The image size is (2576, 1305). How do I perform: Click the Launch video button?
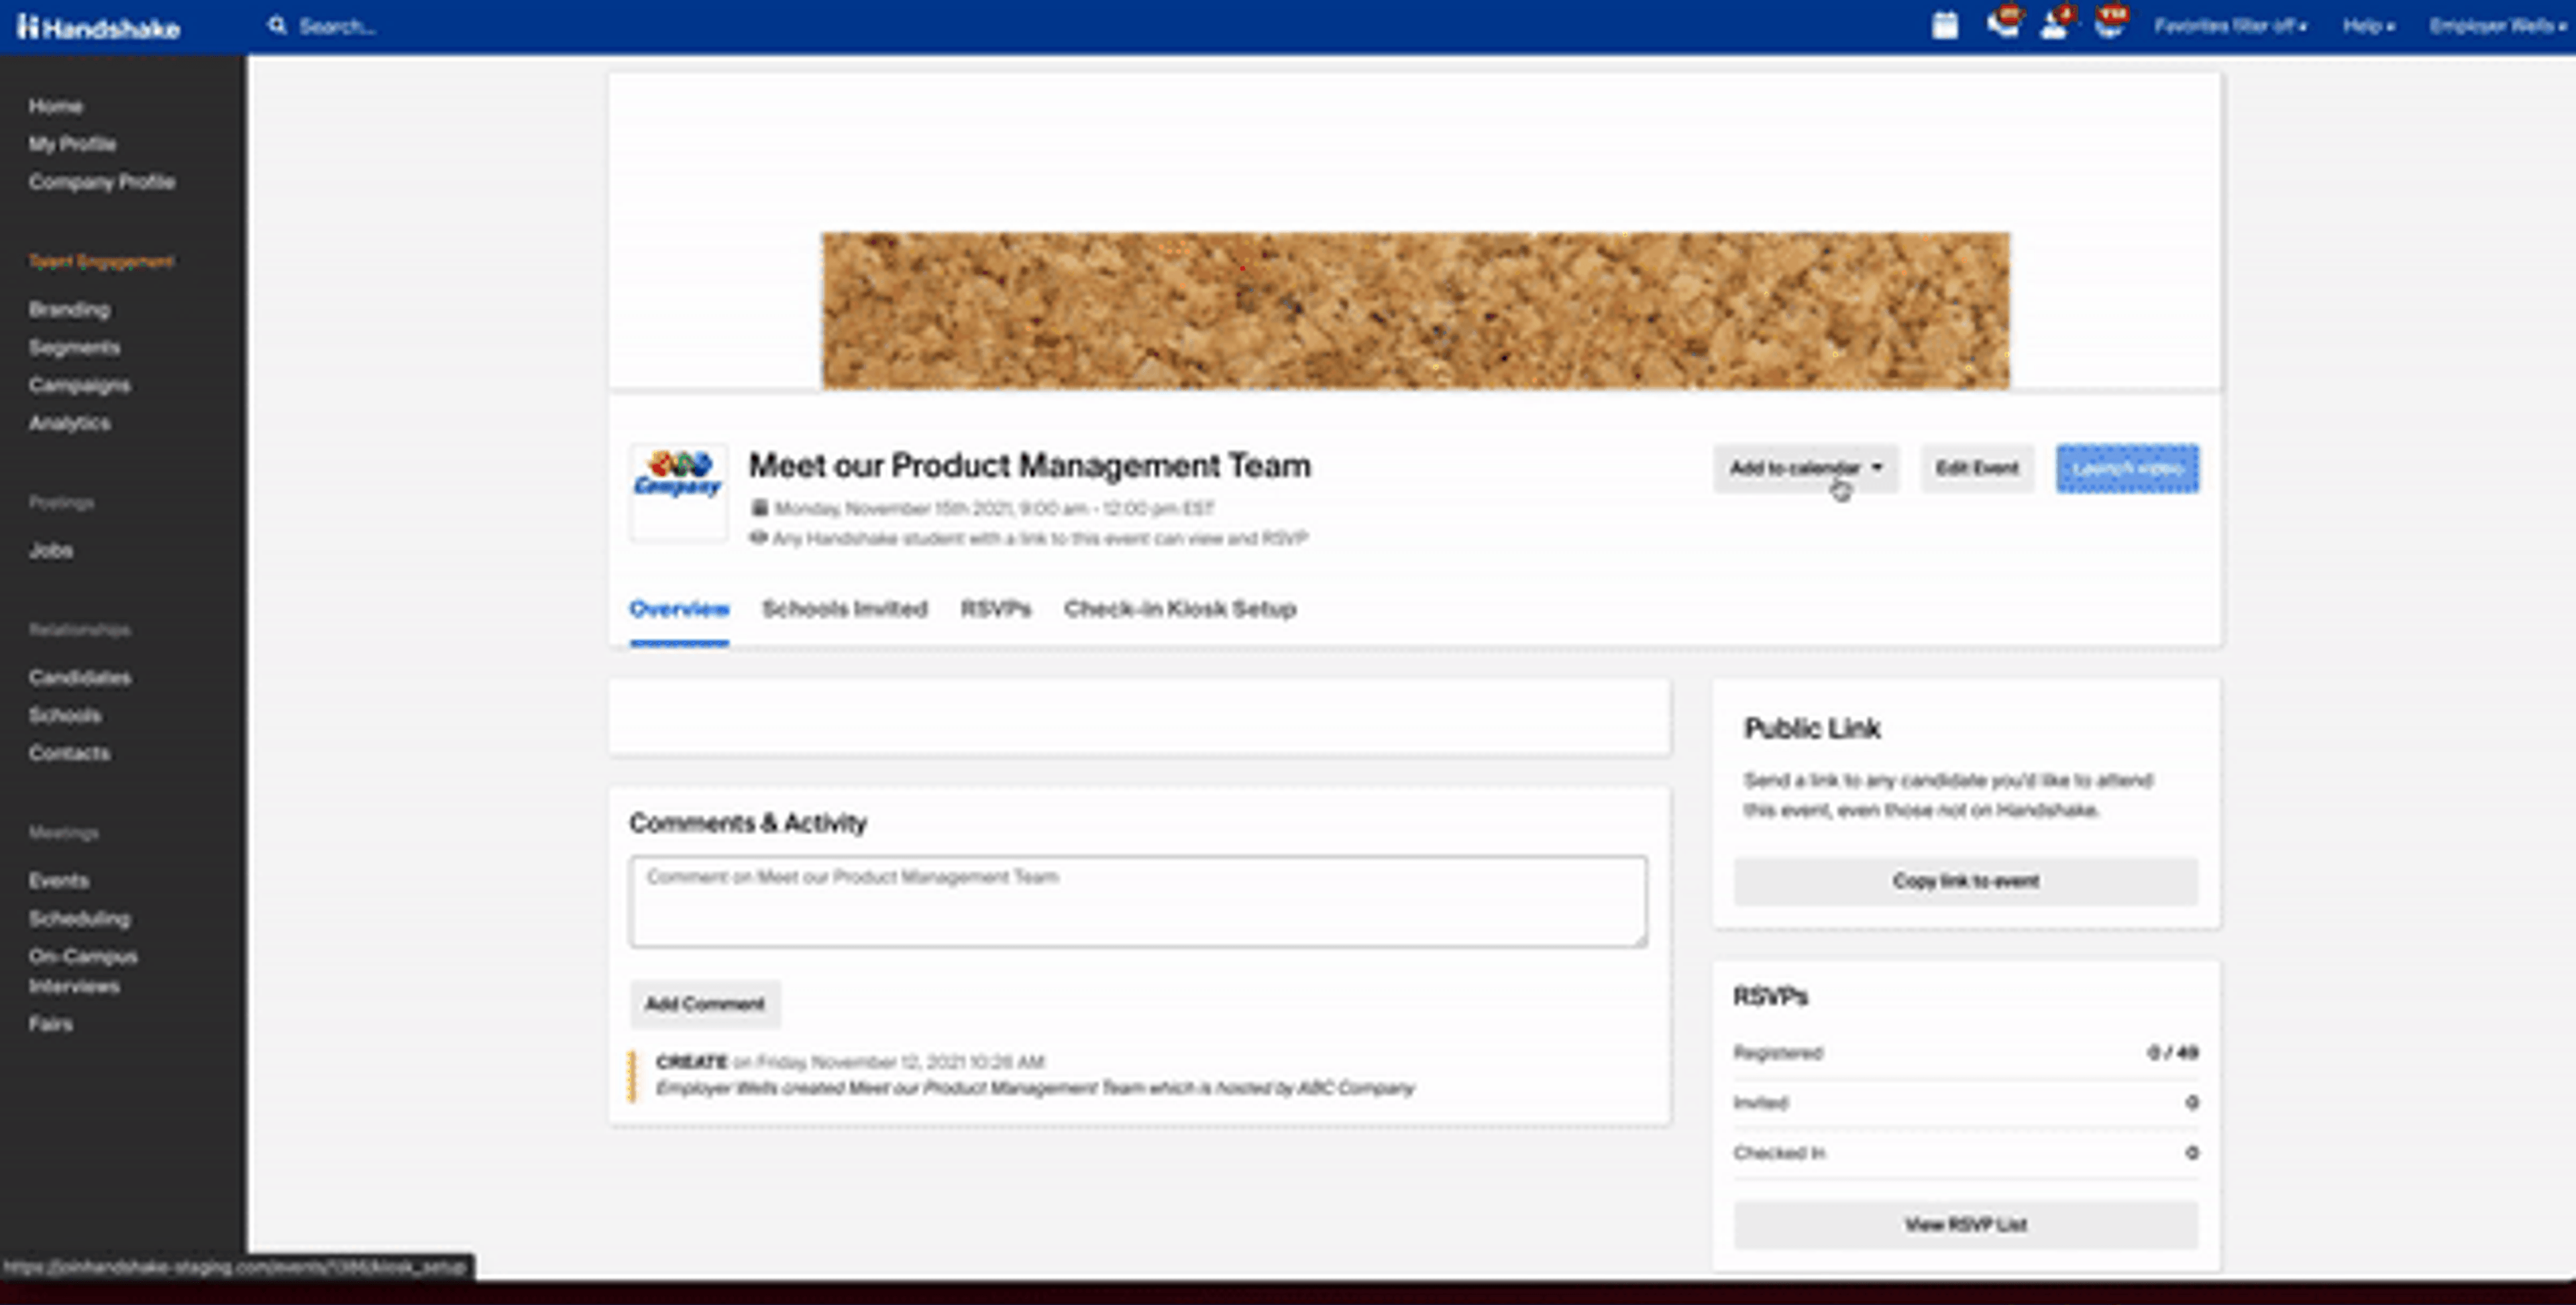click(2127, 468)
